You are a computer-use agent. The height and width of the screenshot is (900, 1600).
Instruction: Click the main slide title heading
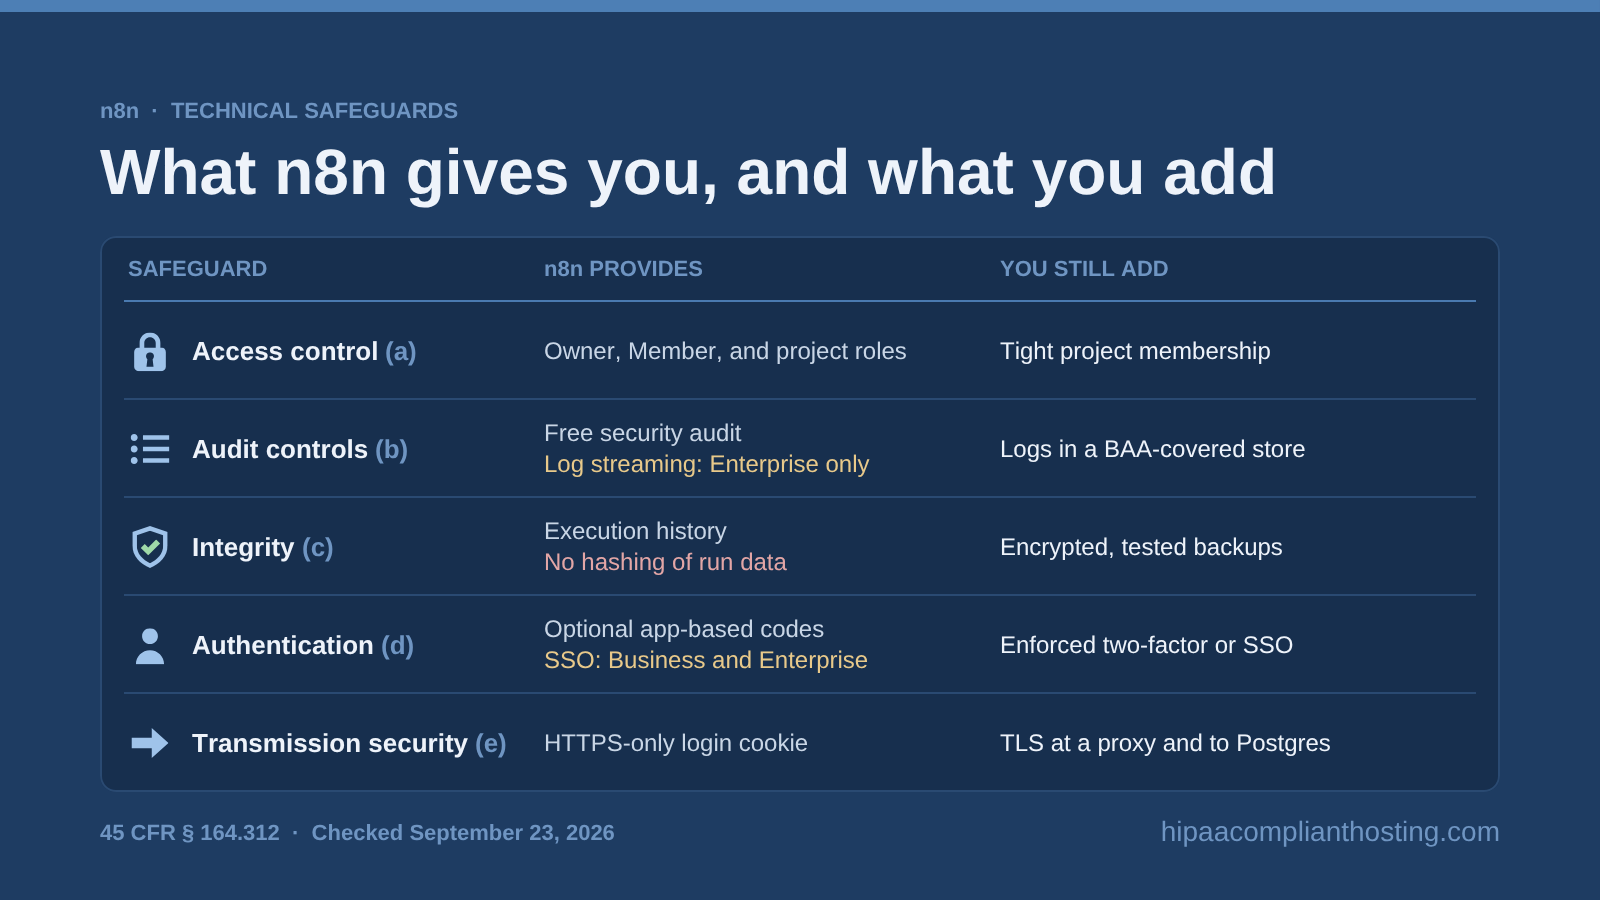pos(688,173)
